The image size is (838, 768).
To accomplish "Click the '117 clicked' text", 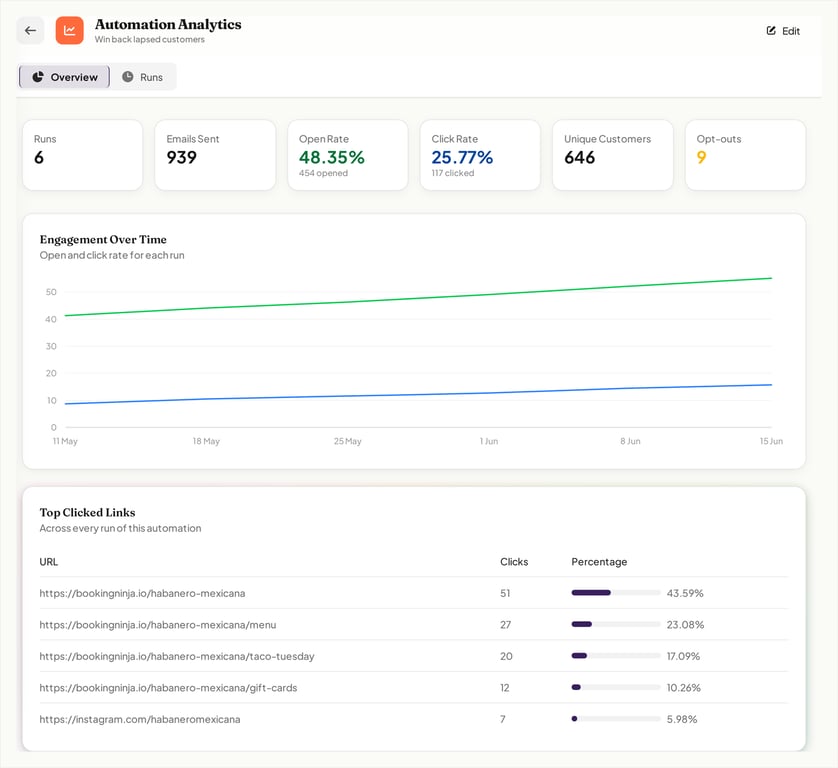I will coord(453,173).
